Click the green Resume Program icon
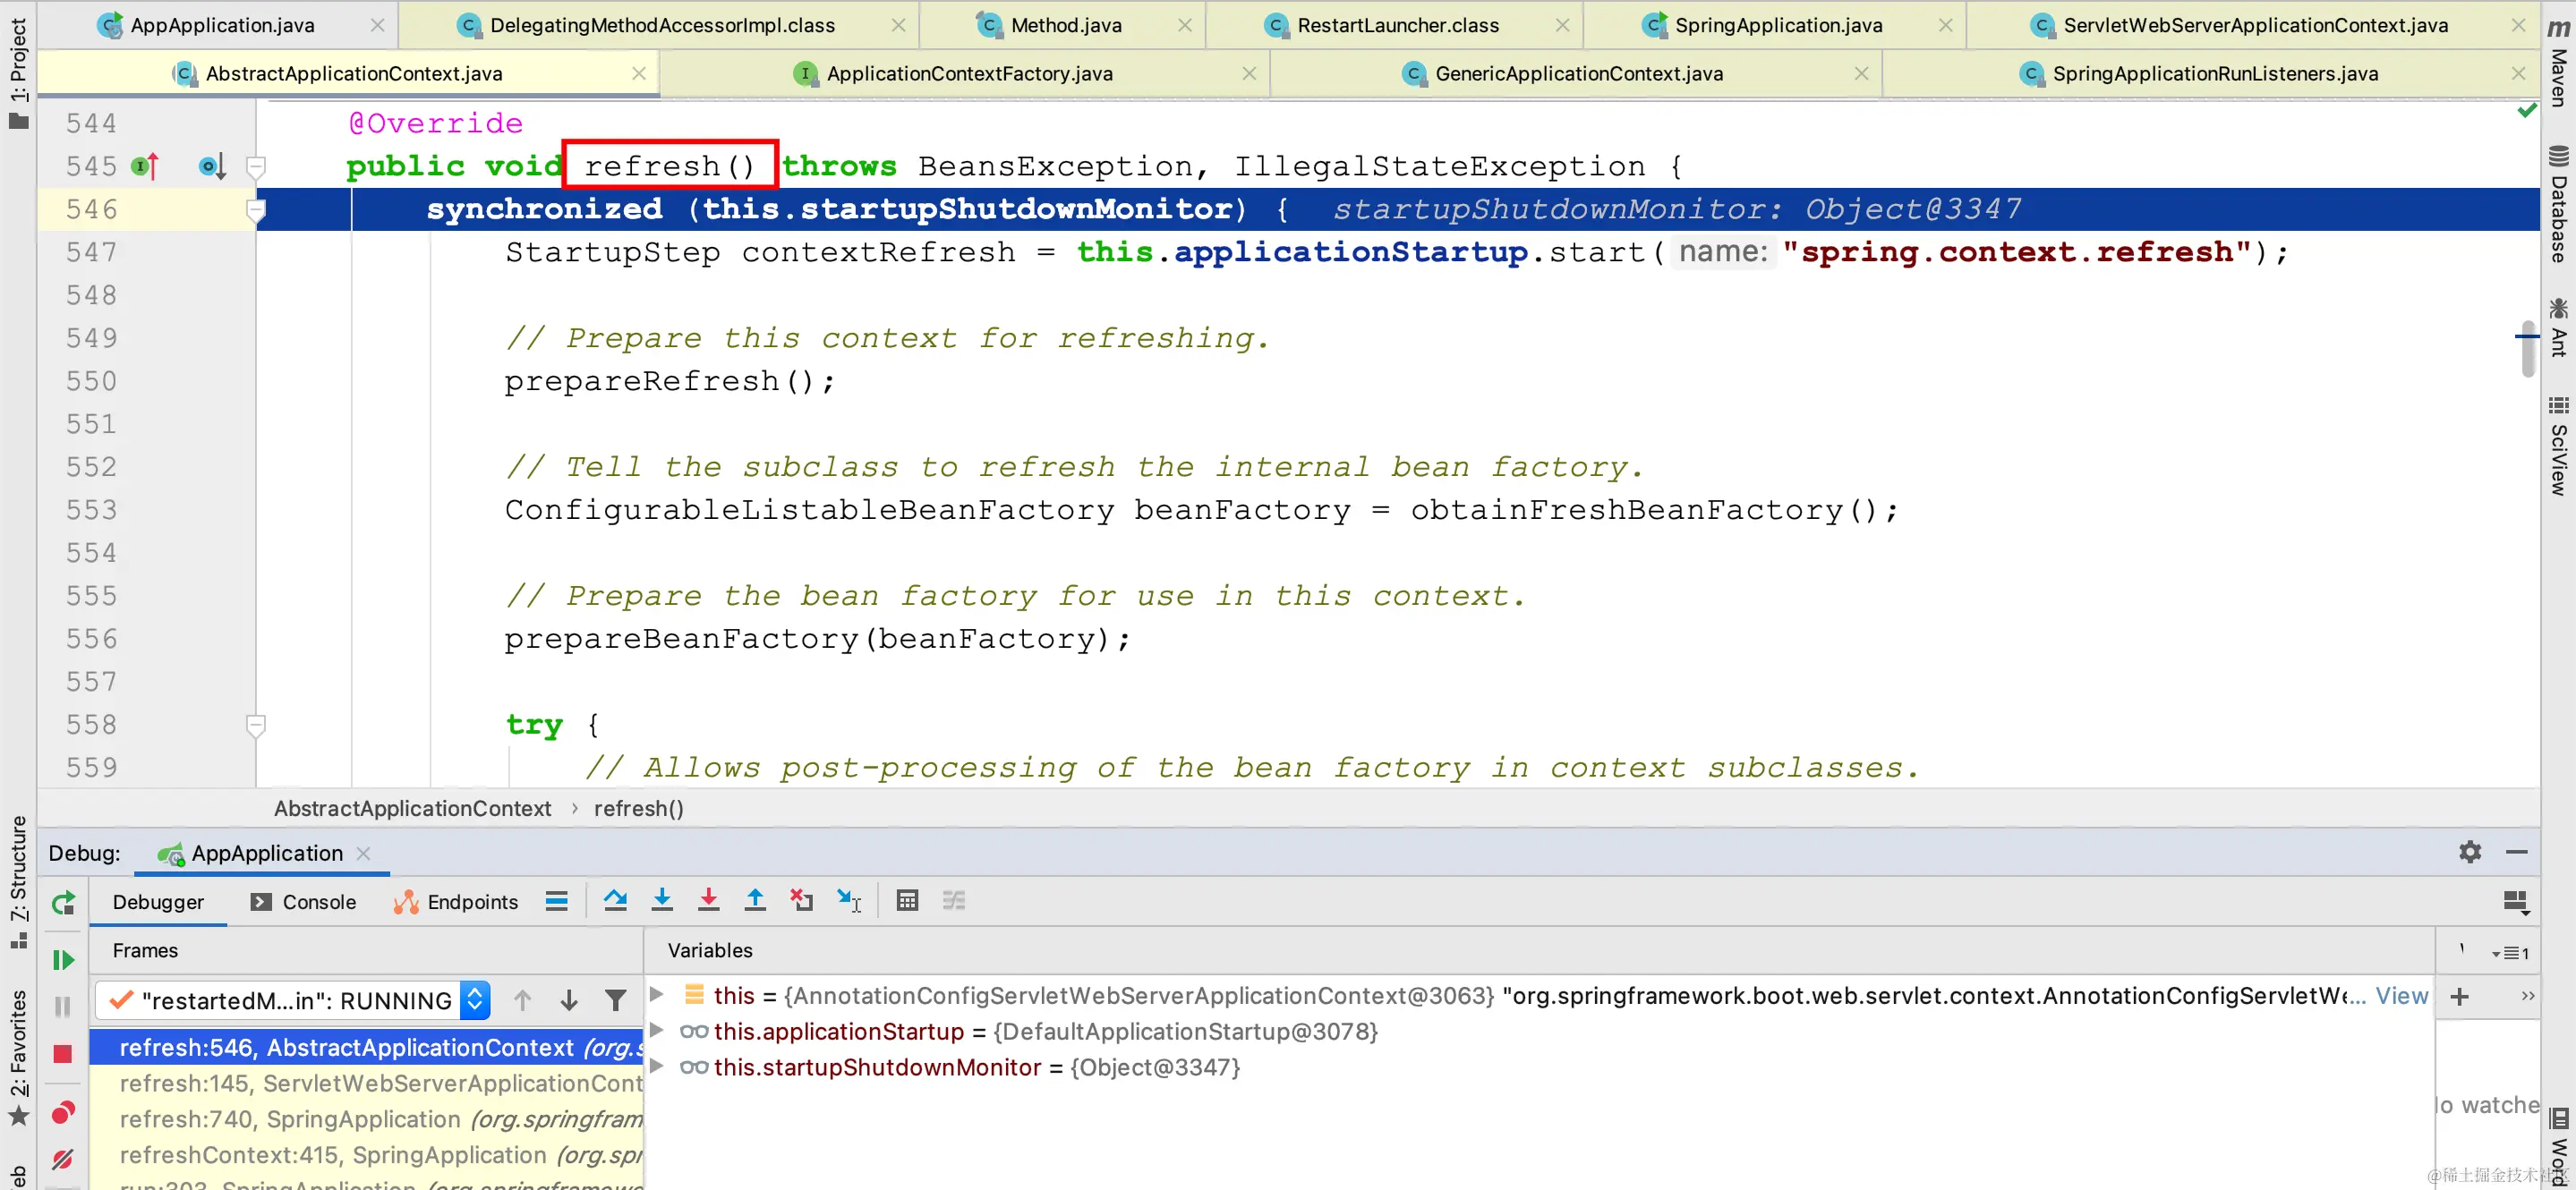The width and height of the screenshot is (2576, 1190). point(63,960)
